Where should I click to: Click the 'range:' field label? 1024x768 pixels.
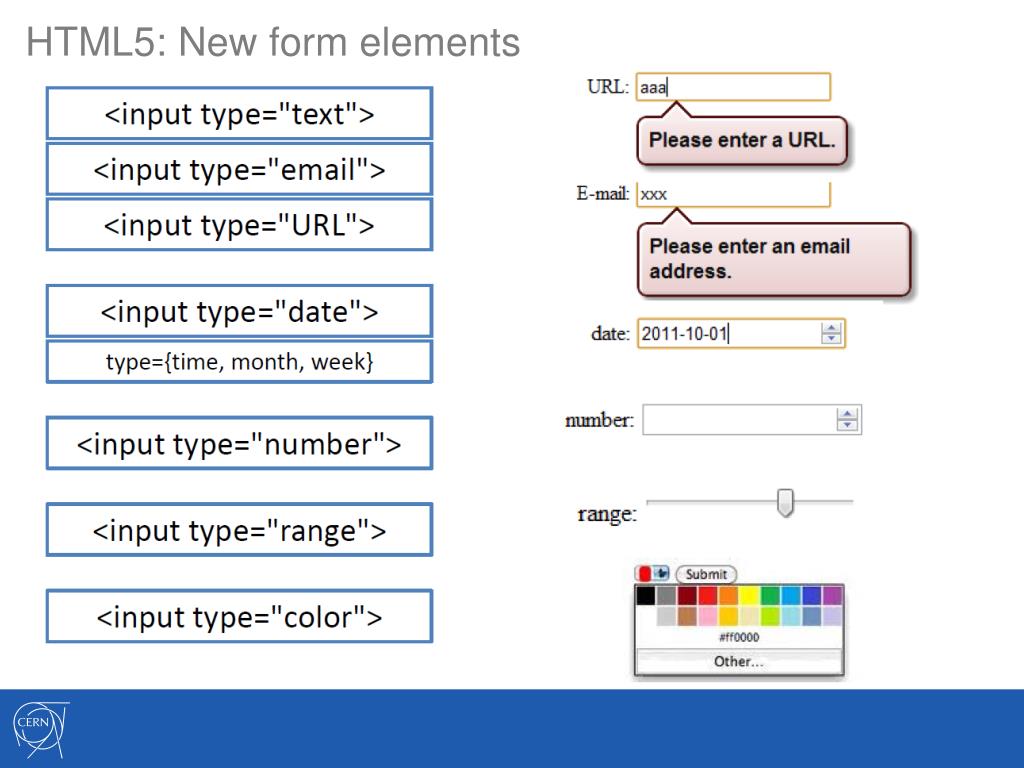click(x=607, y=515)
